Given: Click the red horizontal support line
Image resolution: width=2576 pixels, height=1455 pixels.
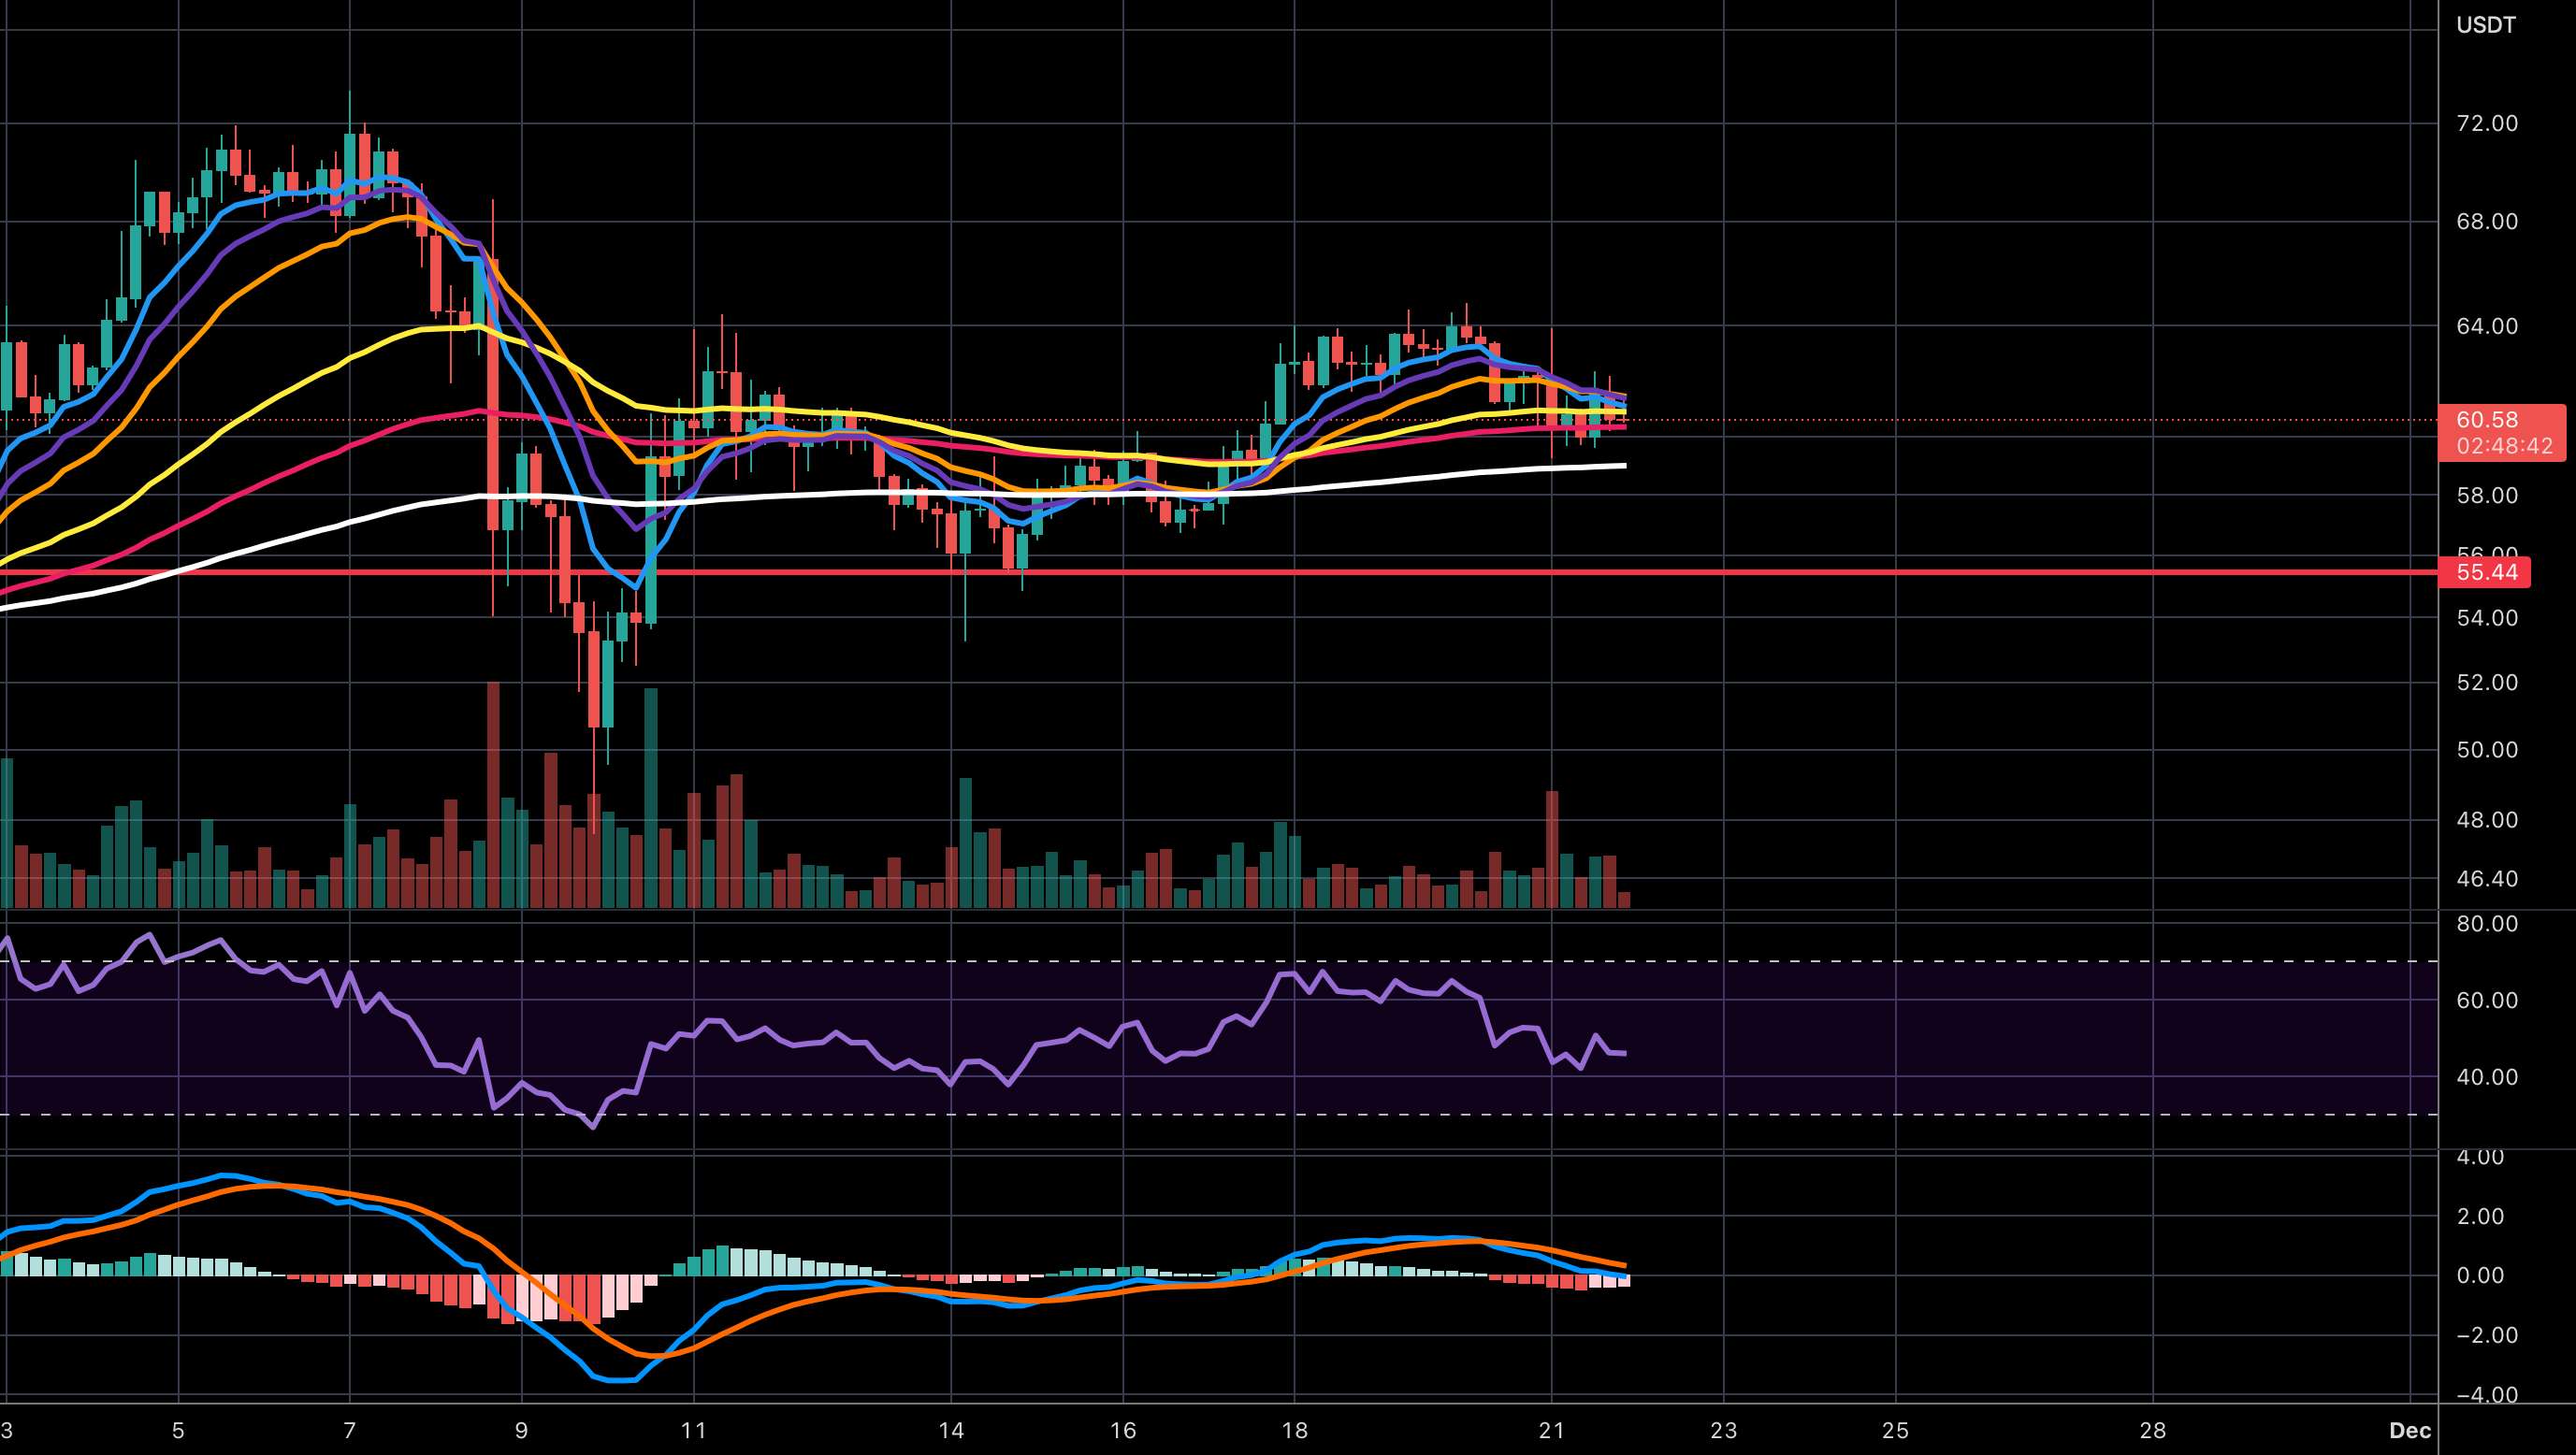Looking at the screenshot, I should [1219, 572].
